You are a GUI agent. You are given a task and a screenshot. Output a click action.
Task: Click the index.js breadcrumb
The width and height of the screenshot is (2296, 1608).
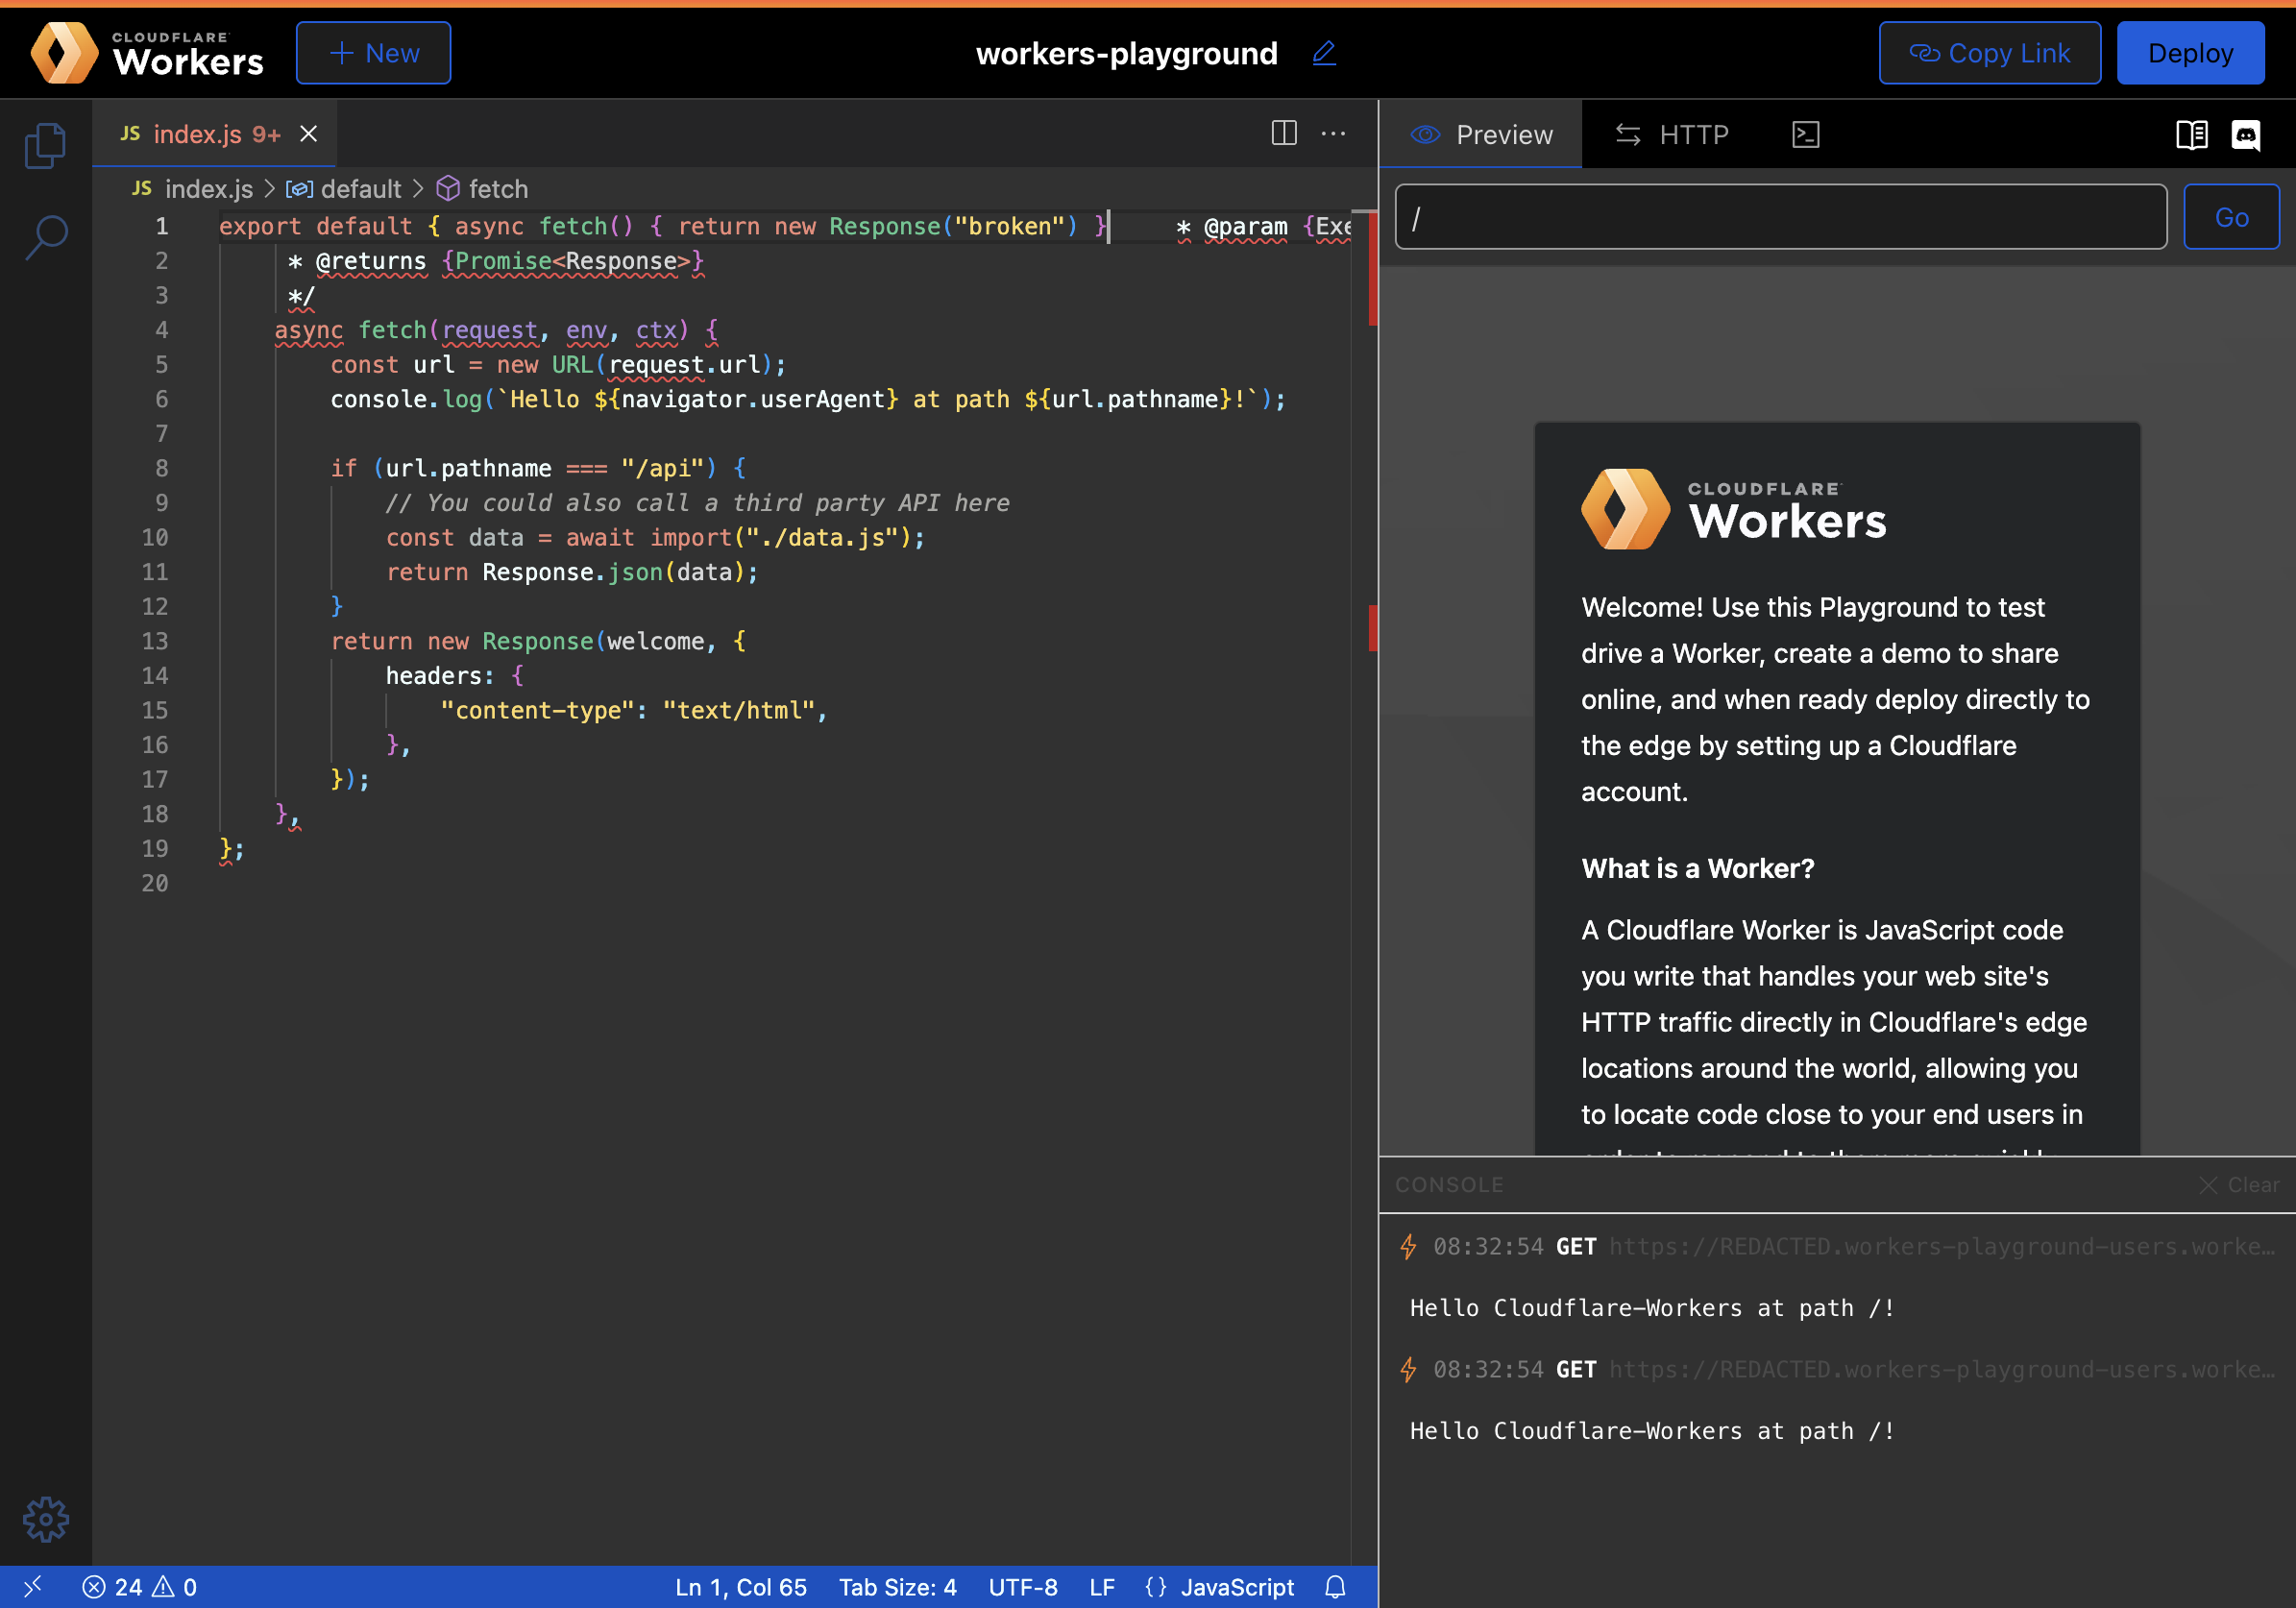pos(193,189)
